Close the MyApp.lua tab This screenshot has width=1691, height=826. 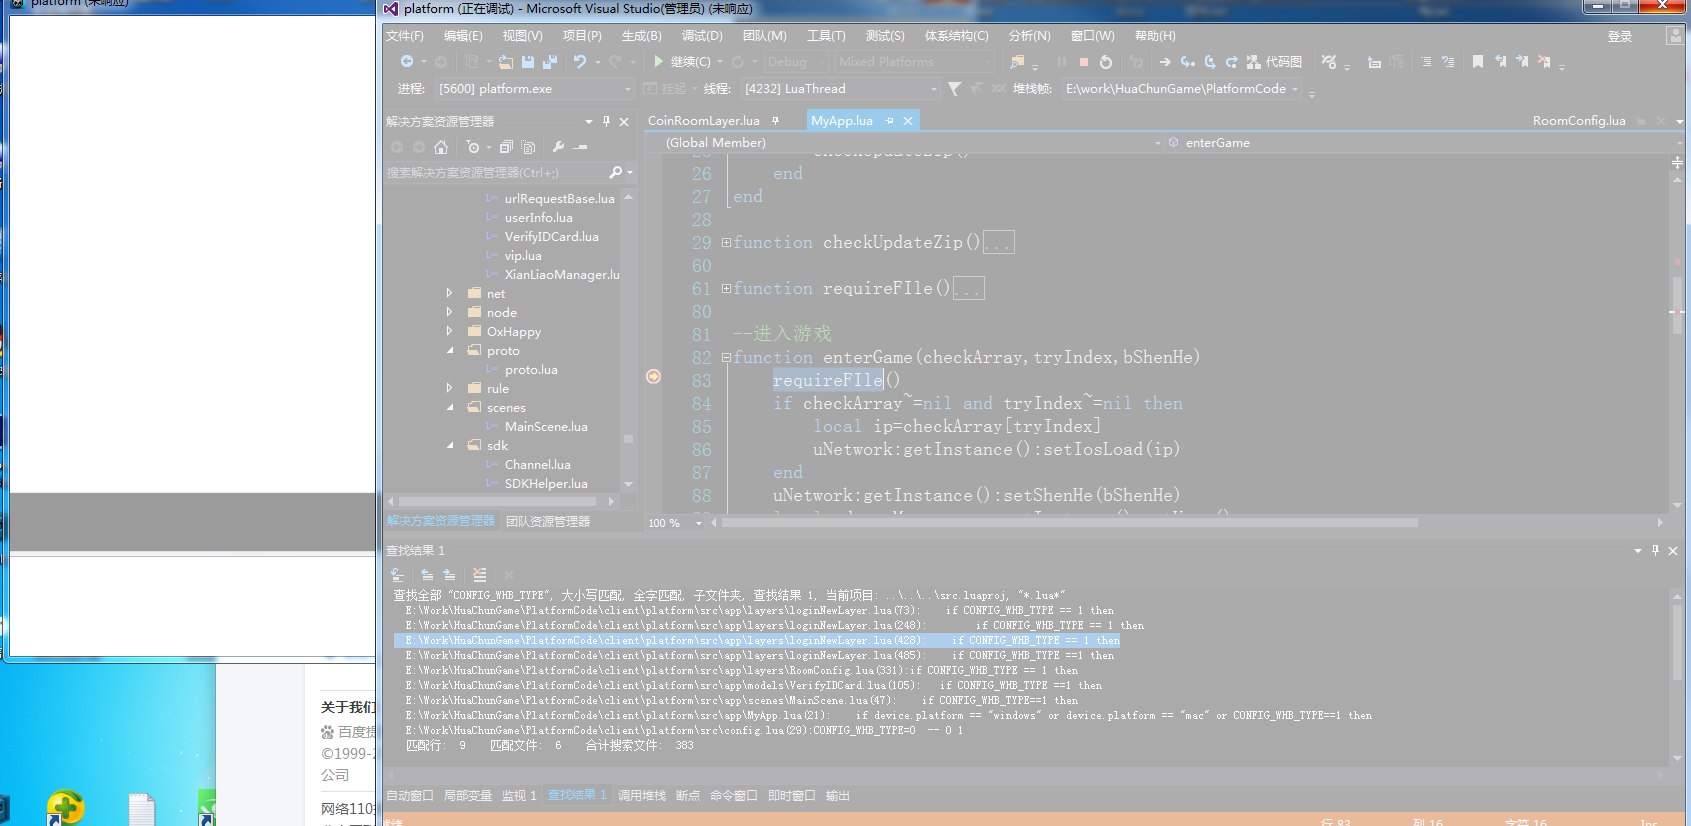point(908,121)
